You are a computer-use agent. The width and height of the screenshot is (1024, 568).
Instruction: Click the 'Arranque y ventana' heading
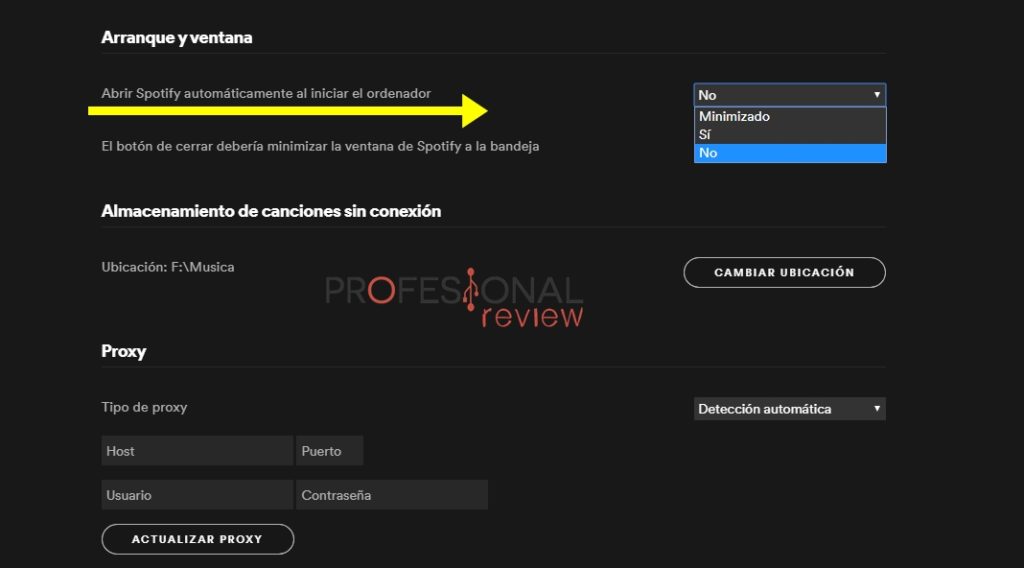click(x=176, y=37)
